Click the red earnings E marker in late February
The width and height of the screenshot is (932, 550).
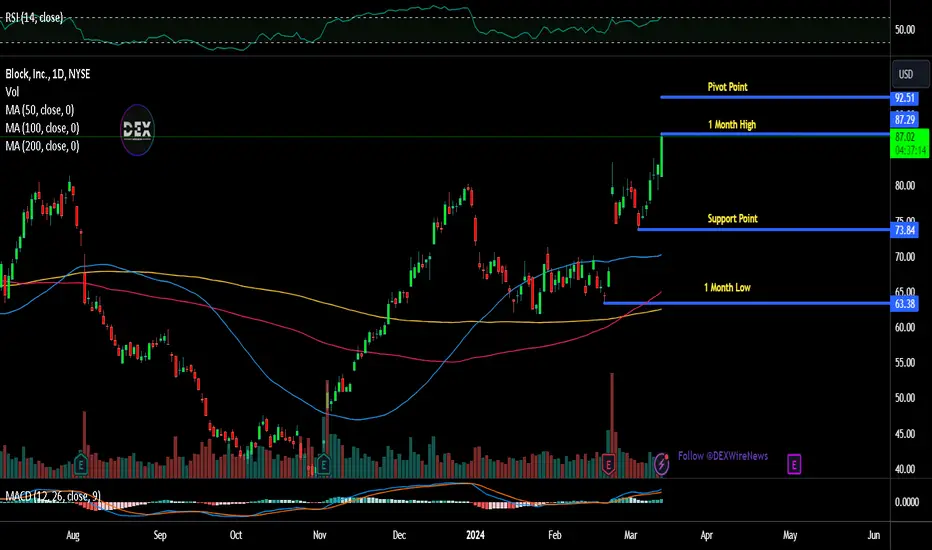click(x=608, y=464)
